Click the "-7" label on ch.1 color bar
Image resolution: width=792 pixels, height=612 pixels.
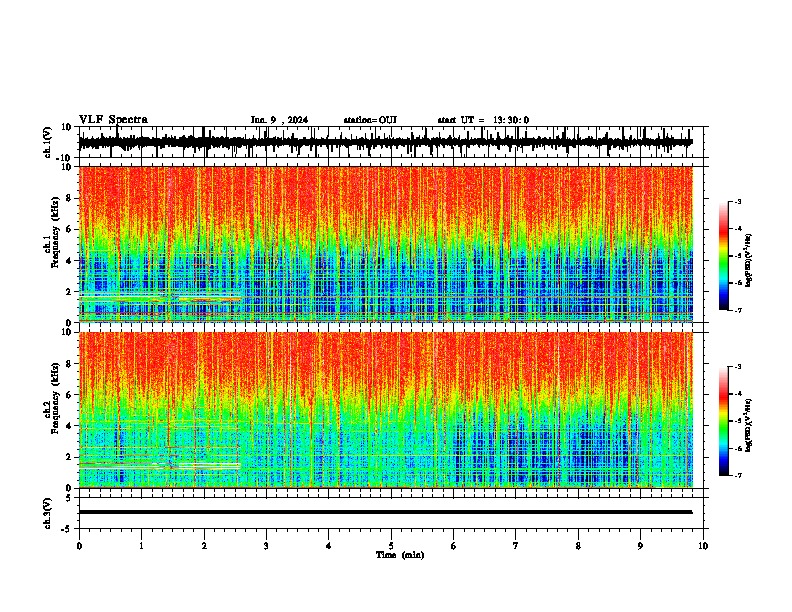pyautogui.click(x=737, y=310)
